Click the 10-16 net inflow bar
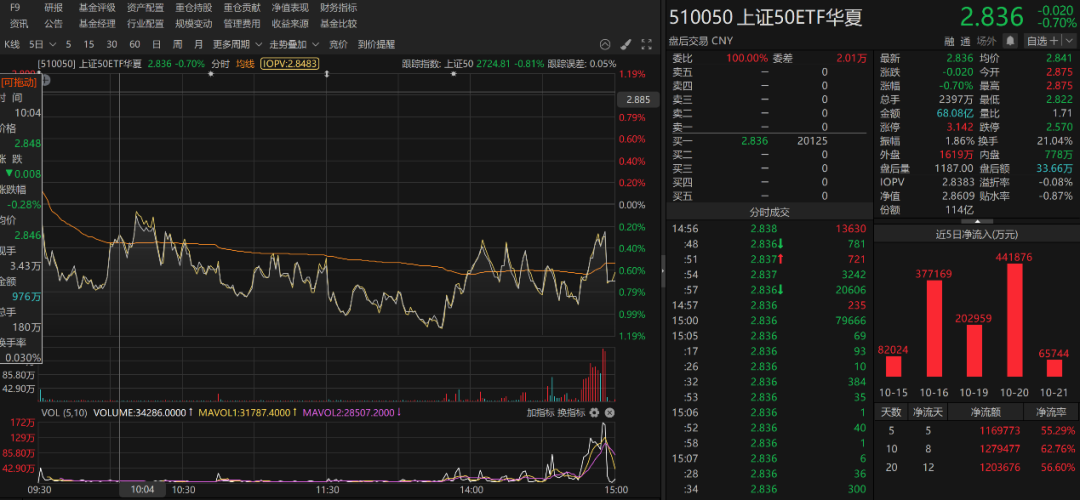This screenshot has height=500, width=1080. (933, 329)
